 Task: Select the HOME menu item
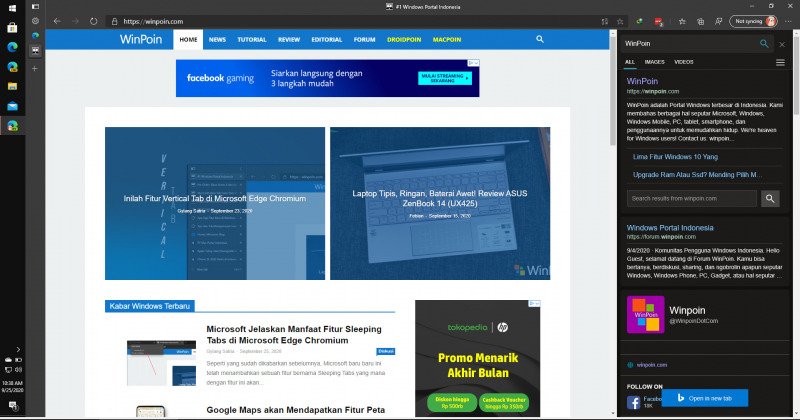click(188, 39)
